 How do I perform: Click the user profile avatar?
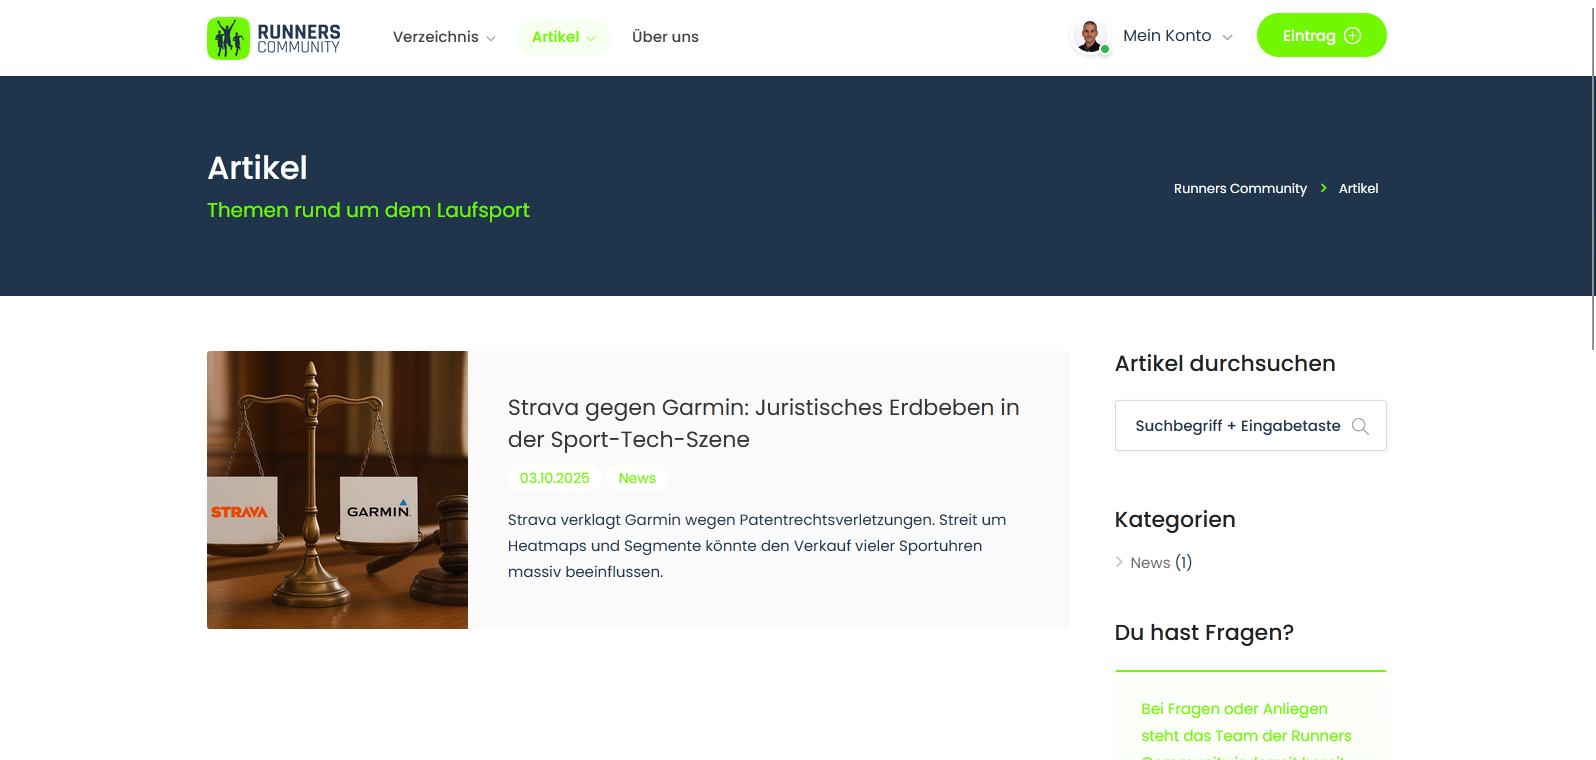pos(1090,36)
